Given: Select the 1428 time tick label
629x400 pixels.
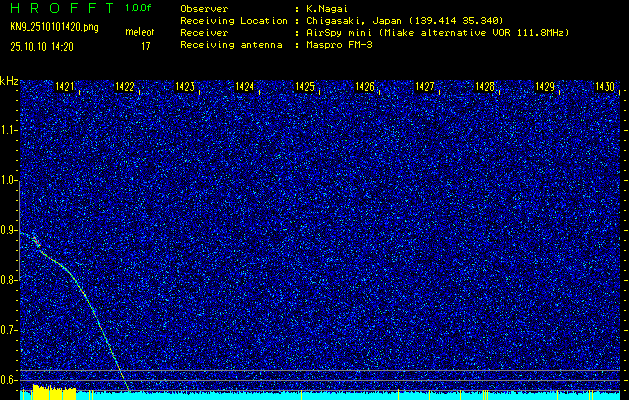Looking at the screenshot, I should [485, 87].
